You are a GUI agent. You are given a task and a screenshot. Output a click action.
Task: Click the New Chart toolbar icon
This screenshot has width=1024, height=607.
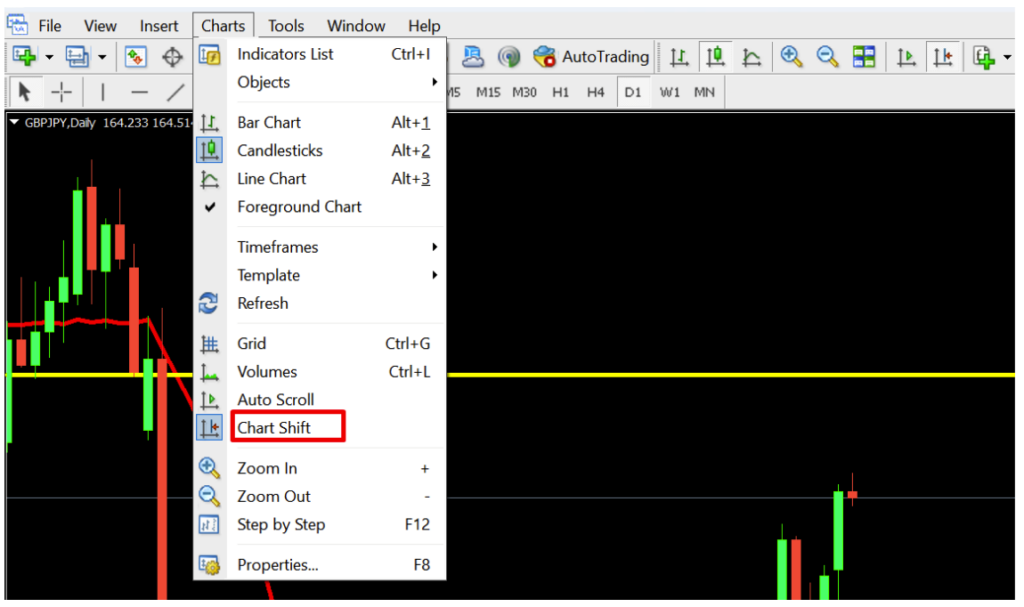[x=24, y=57]
